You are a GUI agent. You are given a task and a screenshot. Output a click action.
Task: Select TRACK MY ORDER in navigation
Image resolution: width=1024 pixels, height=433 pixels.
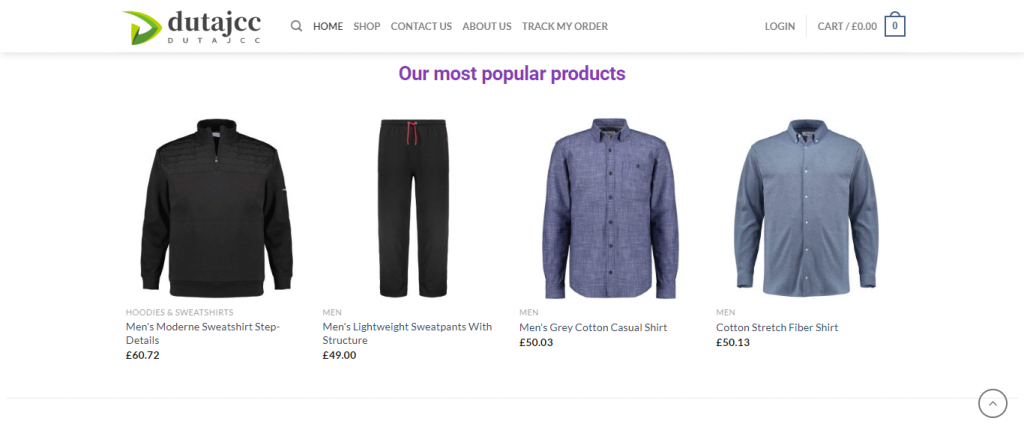(x=565, y=26)
